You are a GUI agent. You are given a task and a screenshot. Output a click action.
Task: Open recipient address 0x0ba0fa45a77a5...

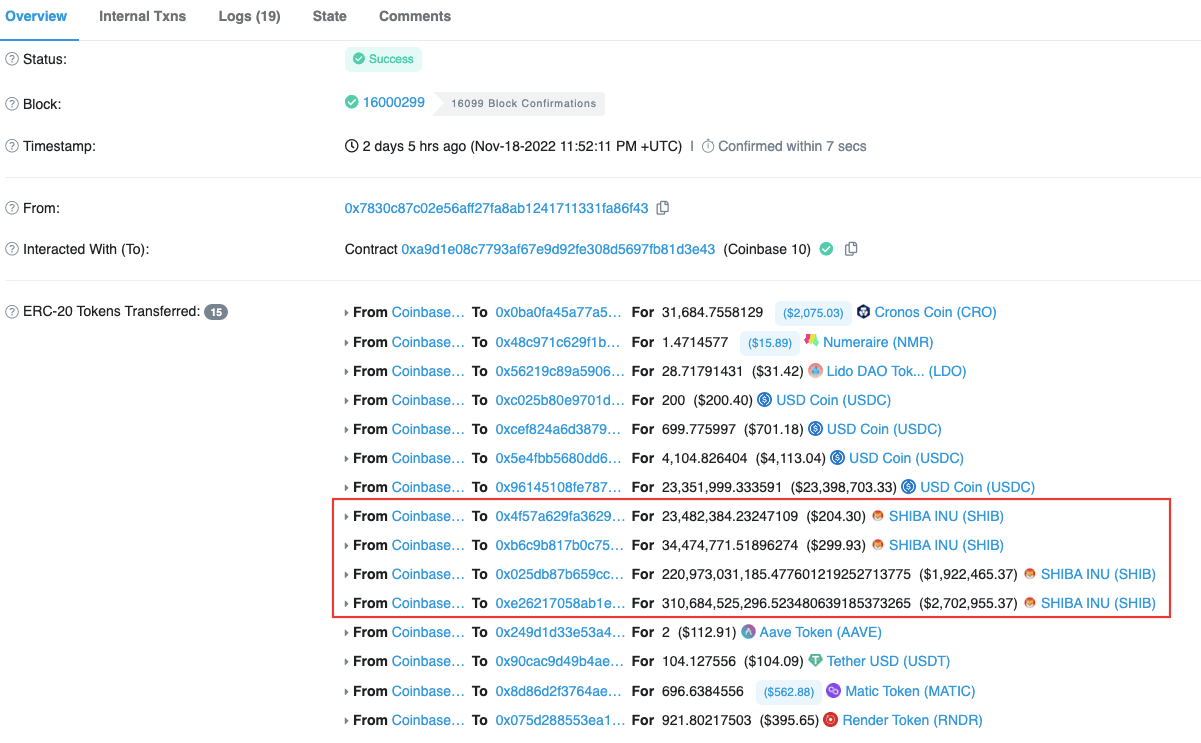tap(559, 312)
